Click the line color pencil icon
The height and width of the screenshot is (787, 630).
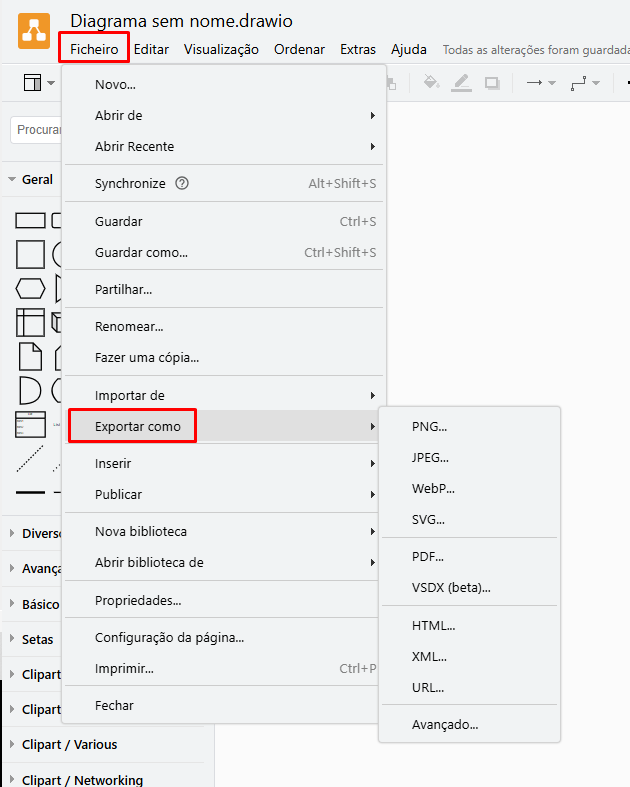pyautogui.click(x=461, y=83)
